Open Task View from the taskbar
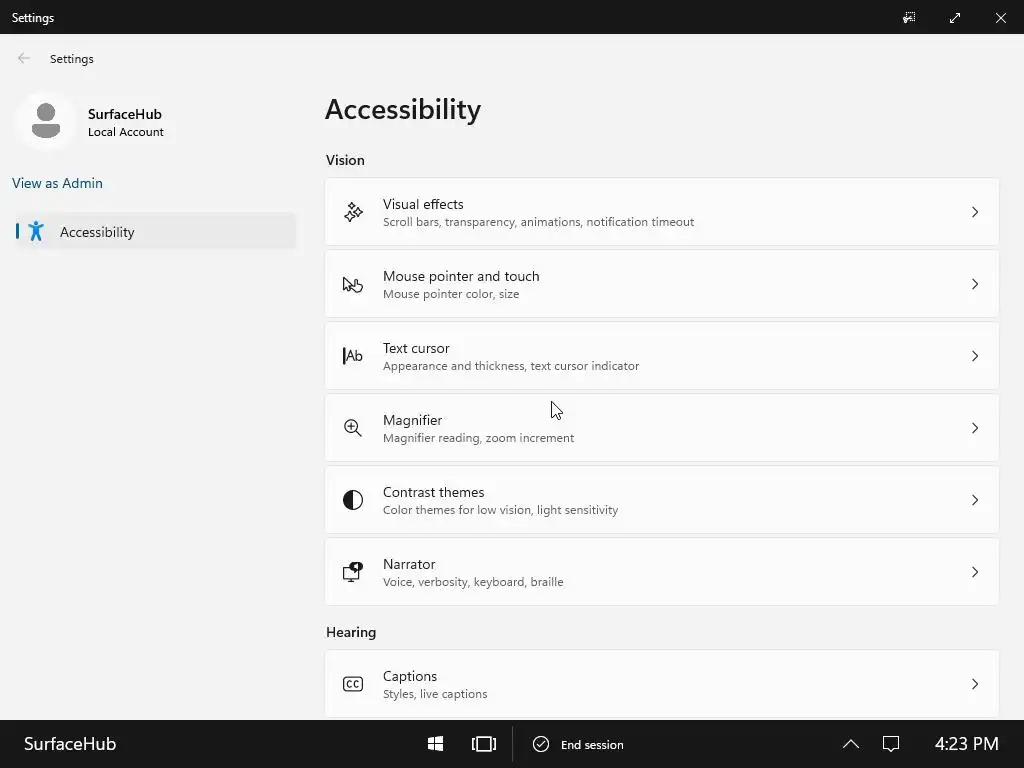1024x768 pixels. point(484,744)
